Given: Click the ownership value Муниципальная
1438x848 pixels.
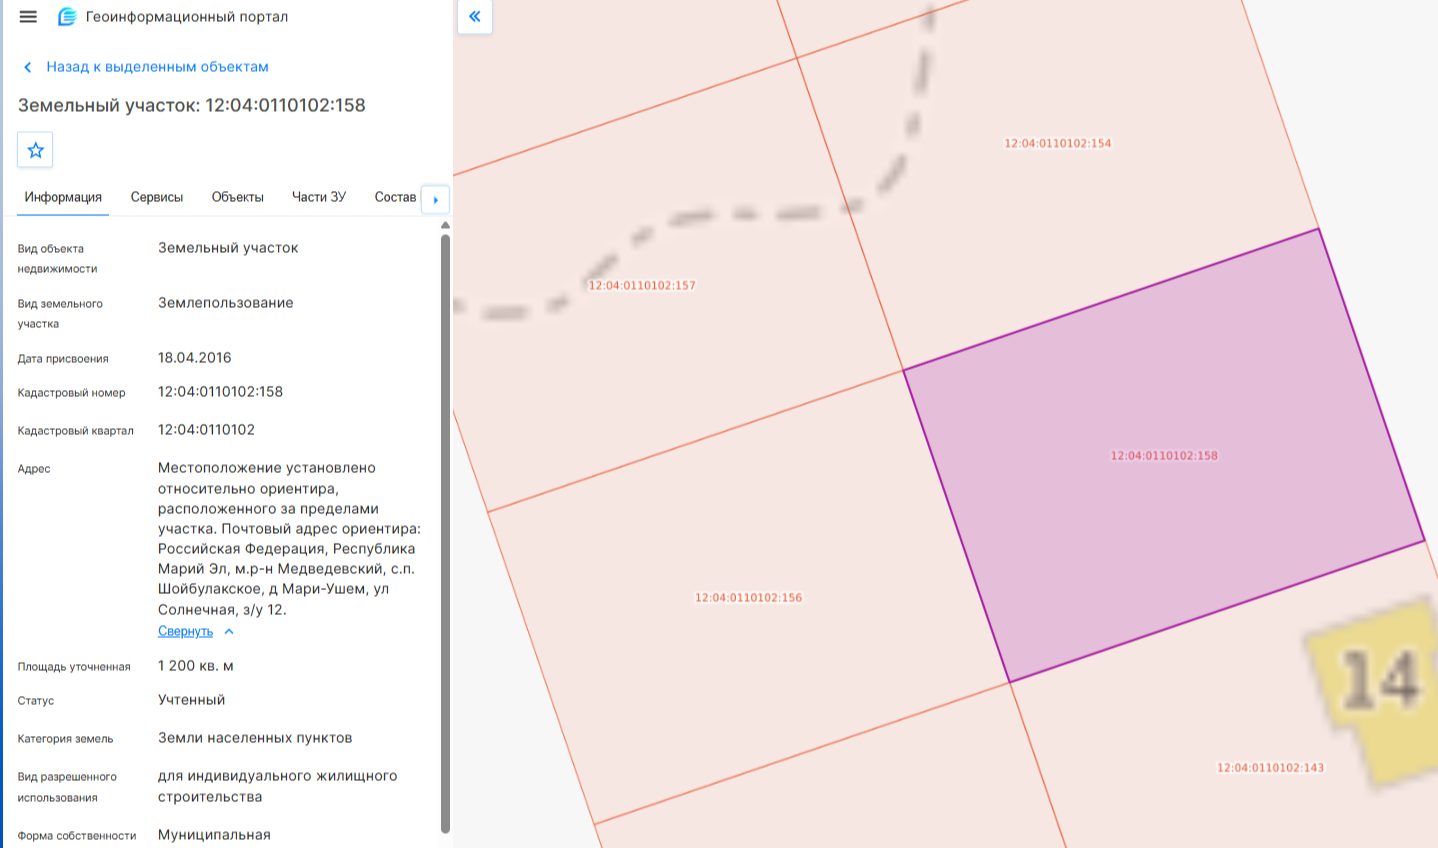Looking at the screenshot, I should [214, 834].
